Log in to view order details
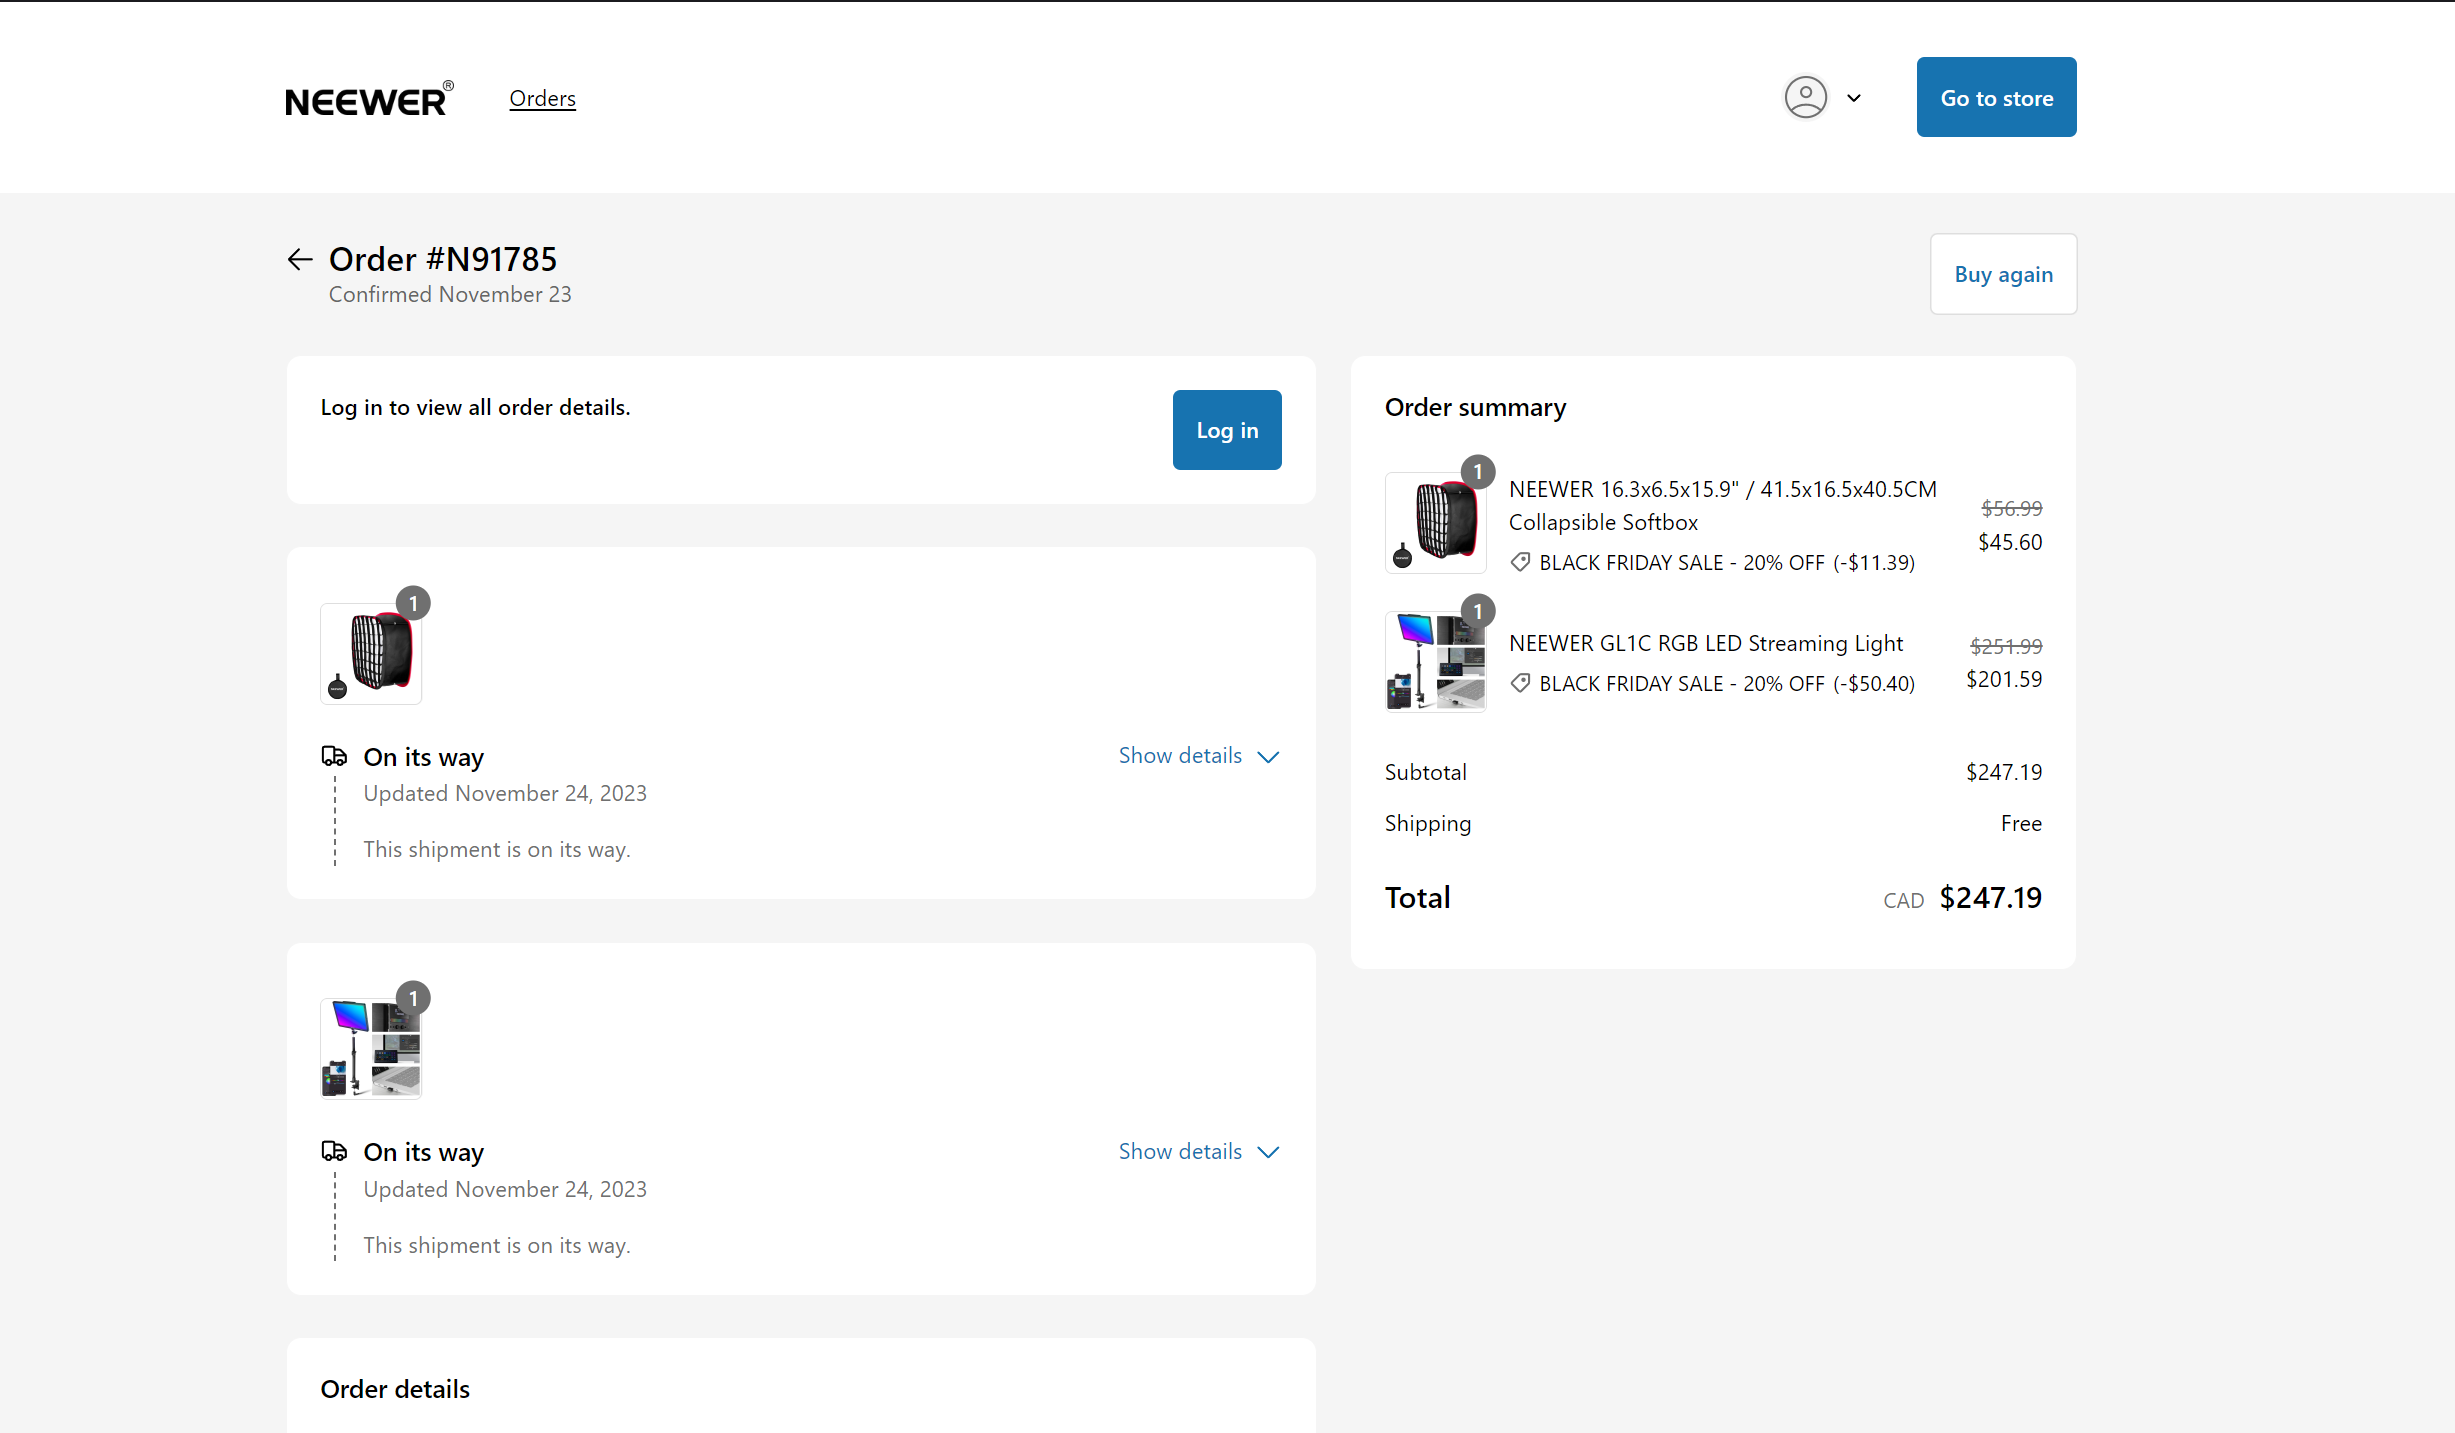 point(1227,430)
